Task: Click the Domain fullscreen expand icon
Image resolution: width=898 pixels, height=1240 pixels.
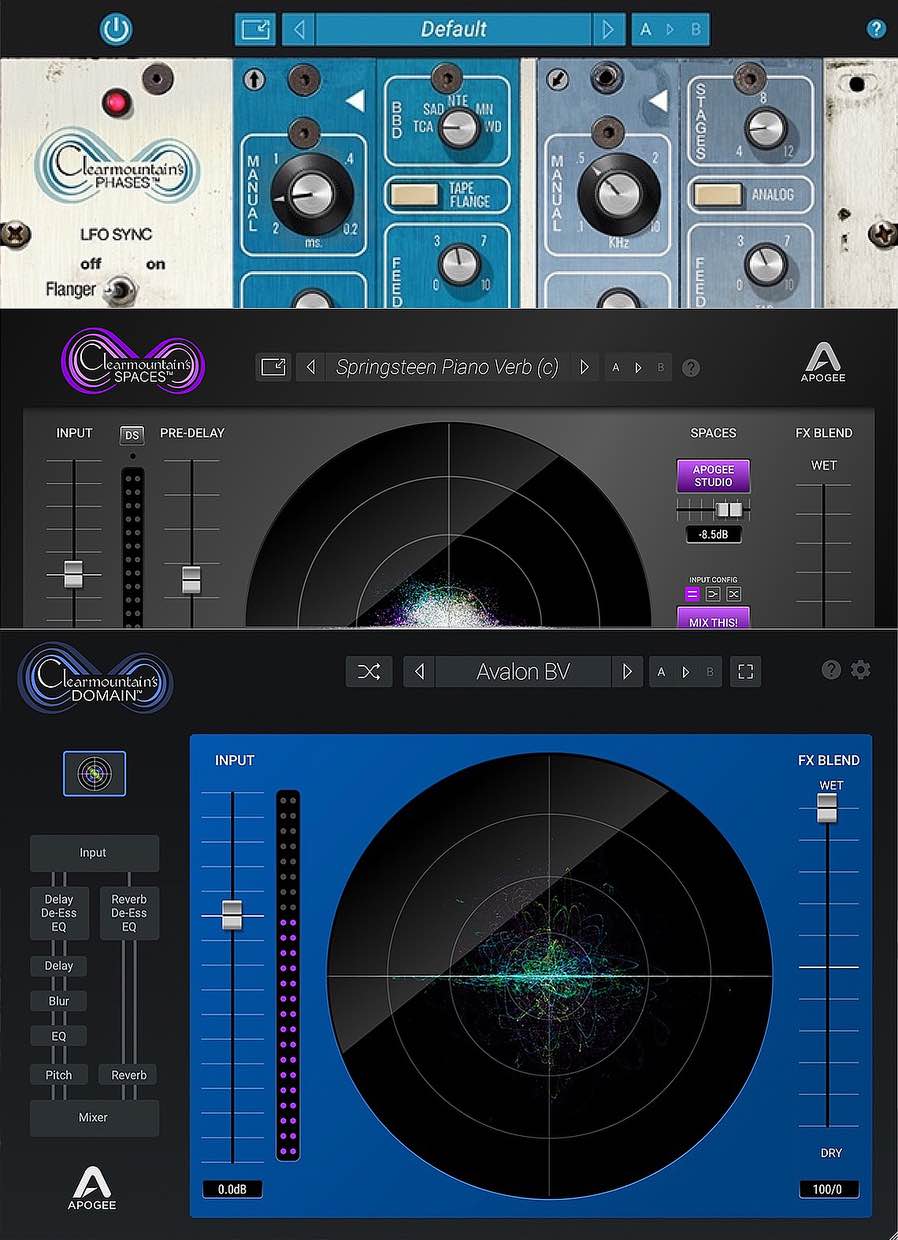Action: (745, 672)
